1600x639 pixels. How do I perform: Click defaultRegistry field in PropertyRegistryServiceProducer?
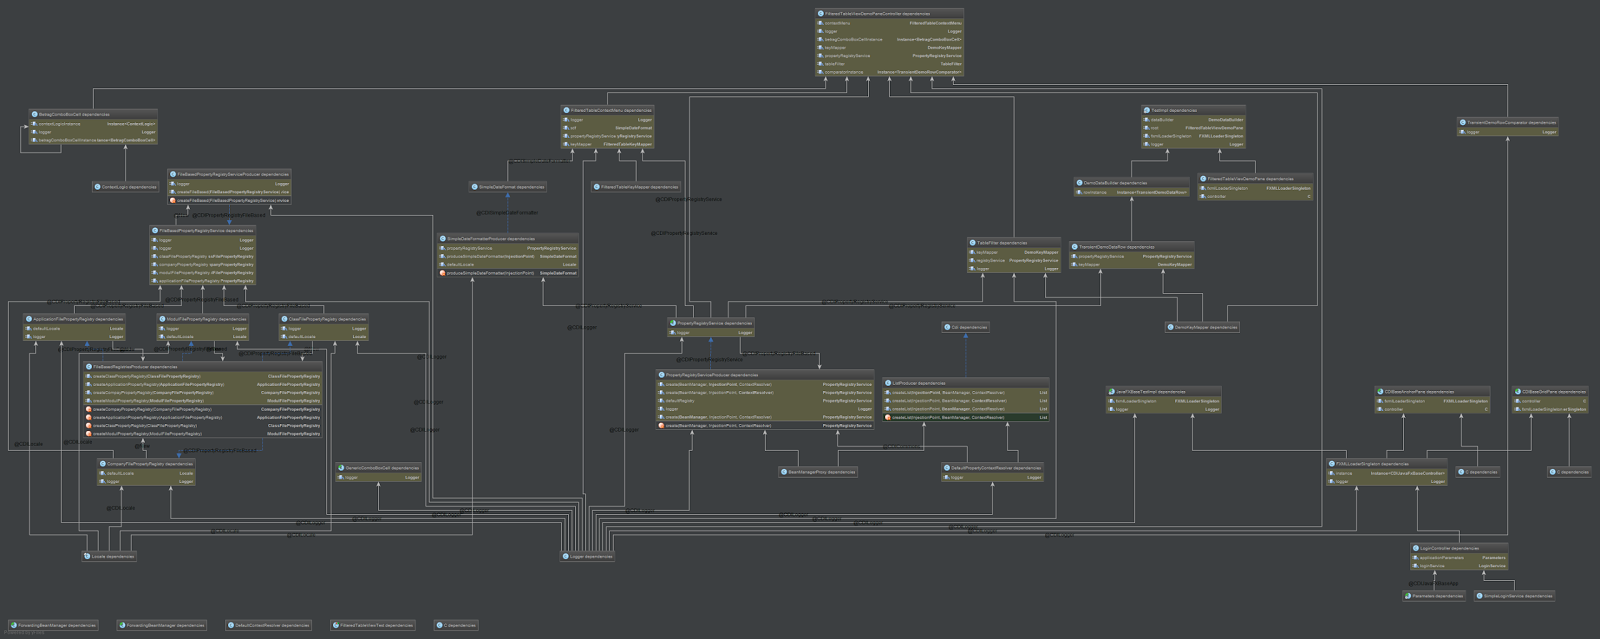[x=766, y=401]
